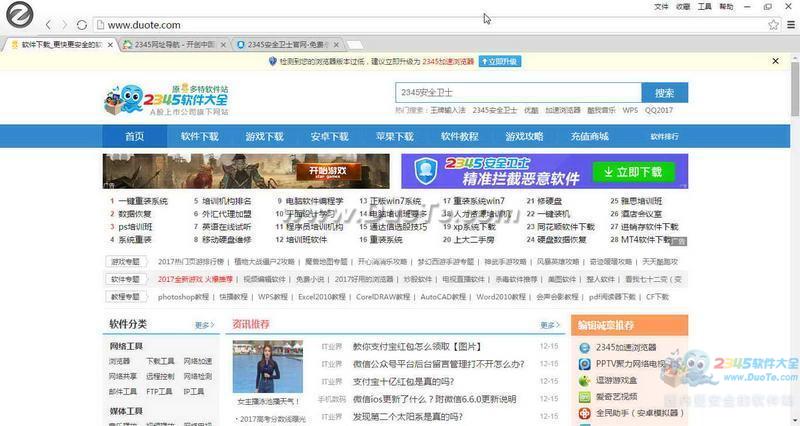This screenshot has width=800, height=426.
Task: Select 软件教程 in the navigation bar
Action: (460, 136)
